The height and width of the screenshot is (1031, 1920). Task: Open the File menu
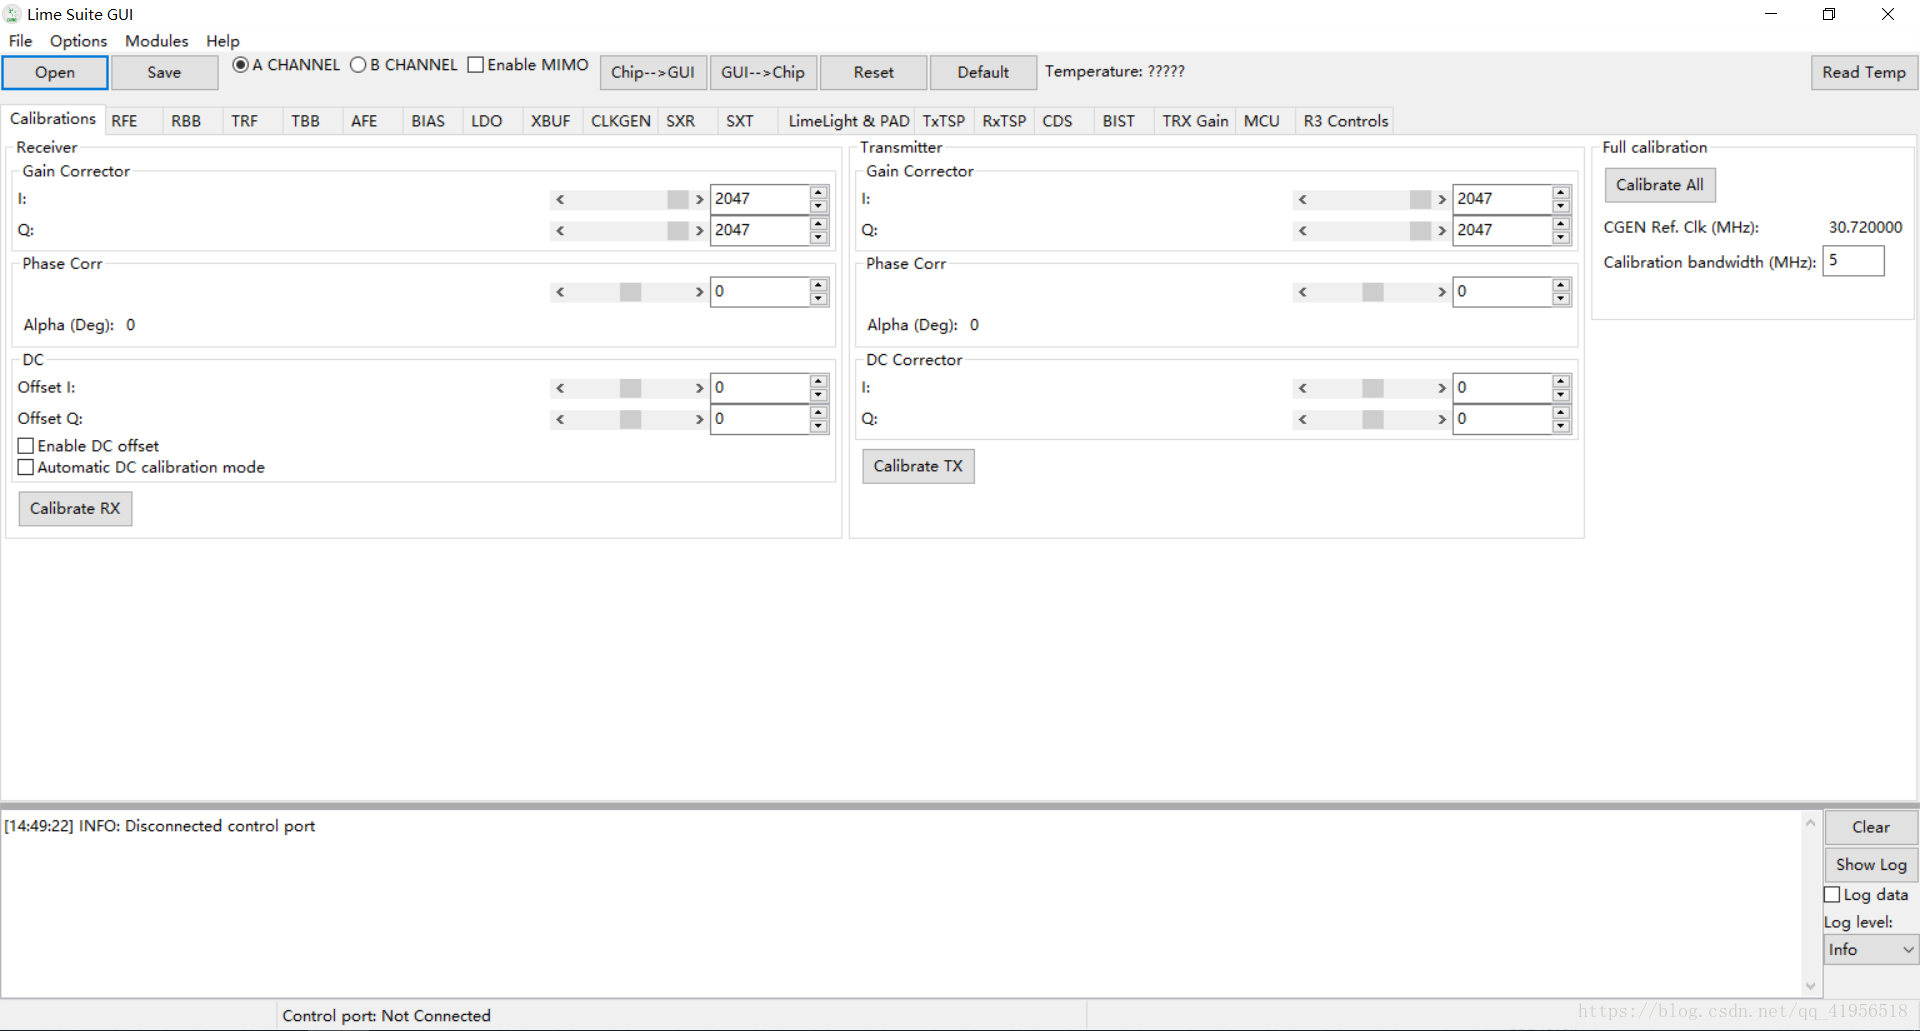click(20, 41)
